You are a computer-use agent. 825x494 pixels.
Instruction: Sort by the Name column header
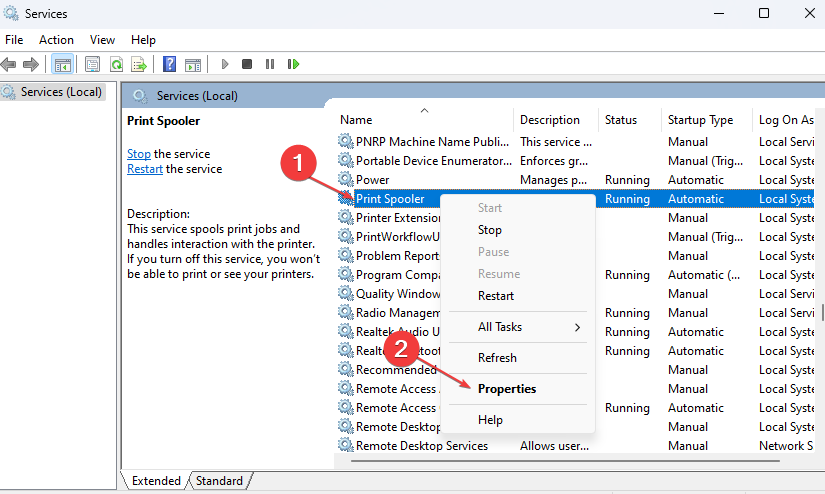(x=424, y=120)
